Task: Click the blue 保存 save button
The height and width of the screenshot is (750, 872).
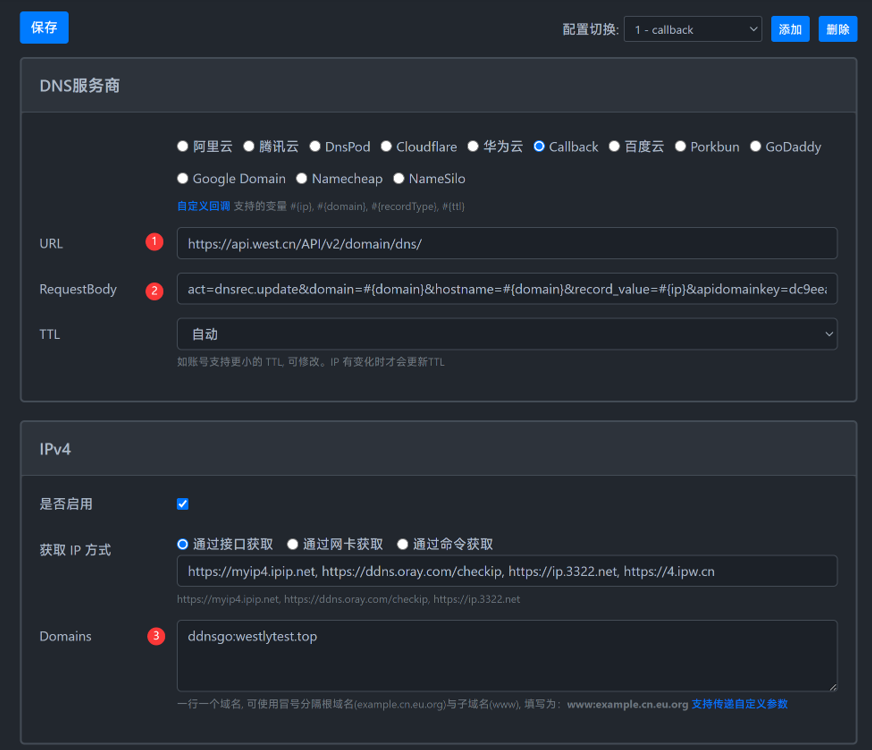Action: click(44, 27)
